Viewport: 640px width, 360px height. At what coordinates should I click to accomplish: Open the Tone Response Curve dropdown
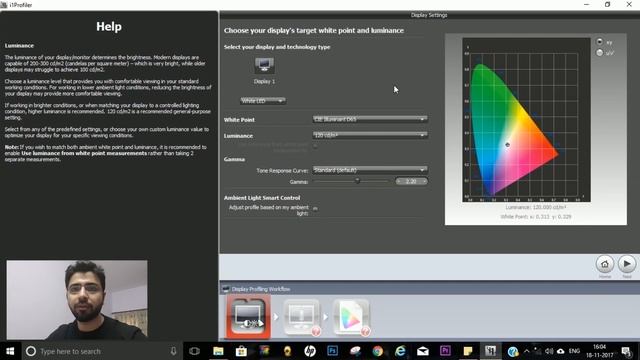(370, 170)
